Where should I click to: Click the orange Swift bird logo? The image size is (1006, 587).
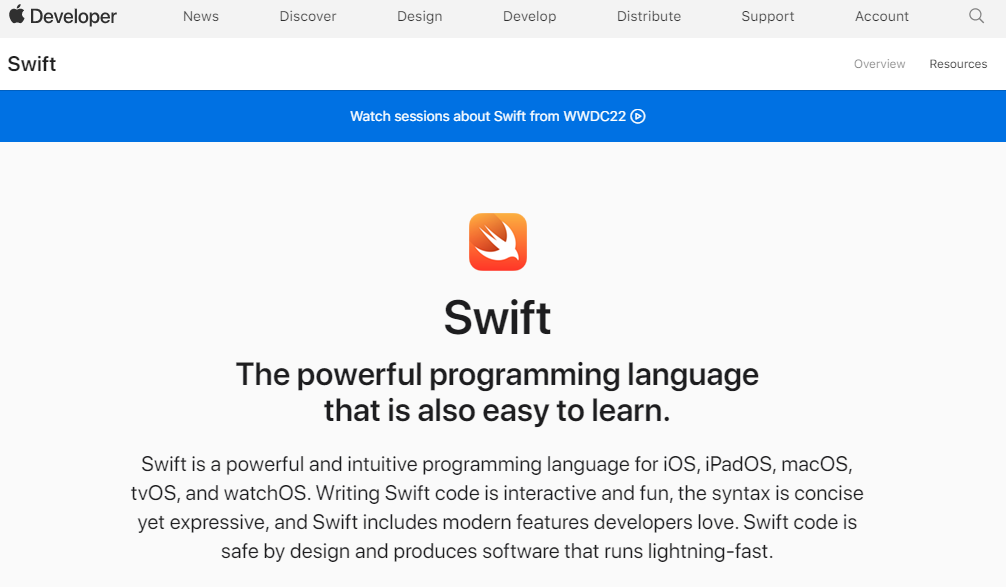498,242
